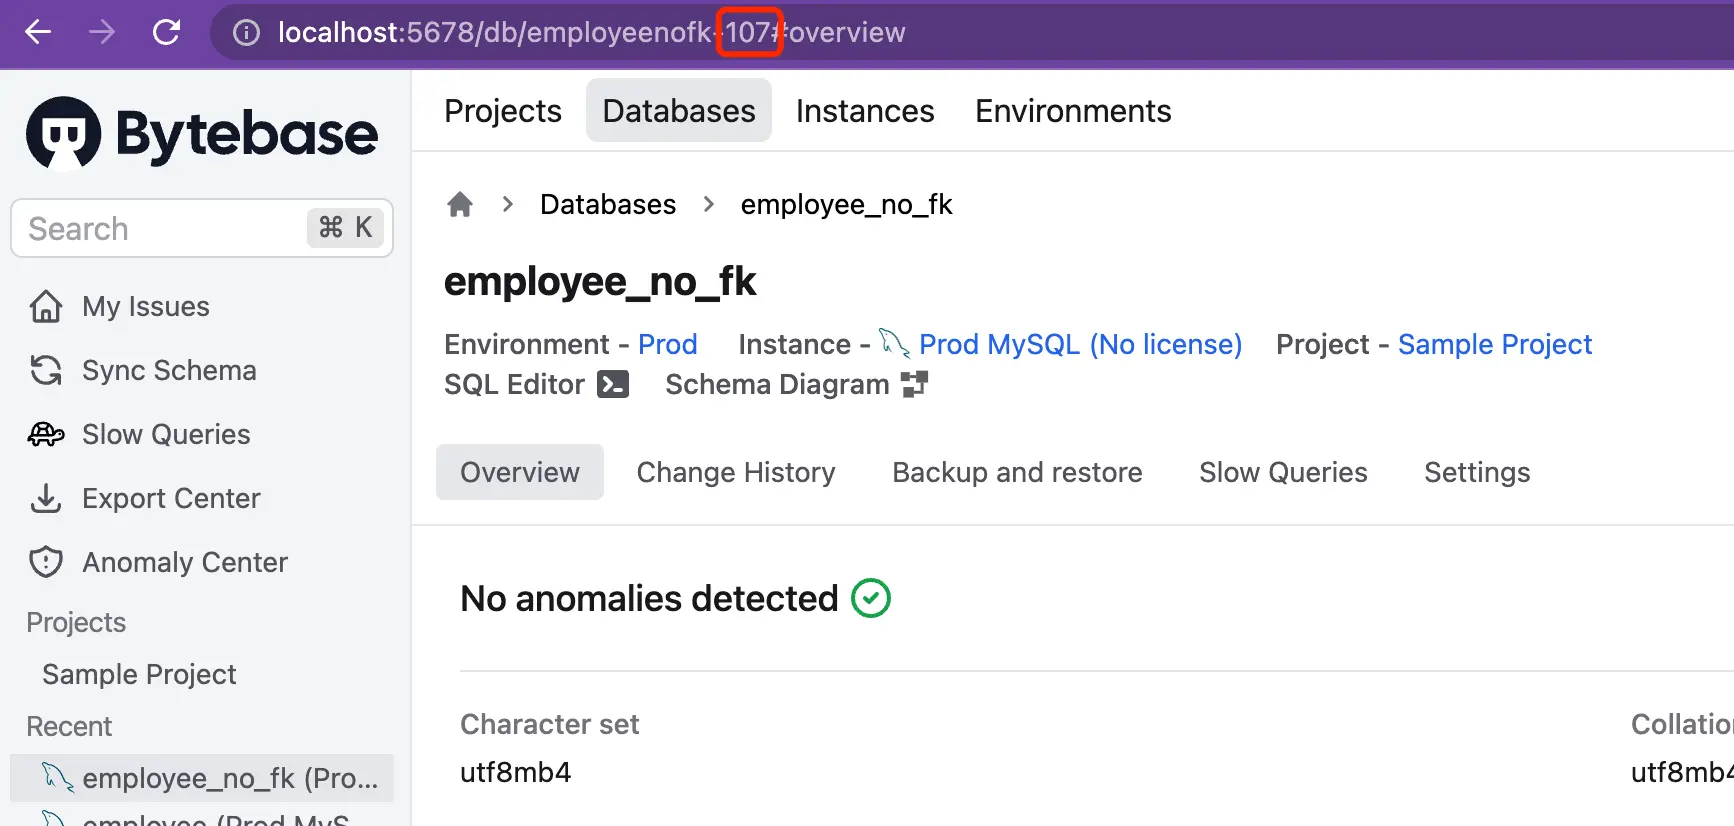
Task: Open the Schema Diagram icon
Action: (914, 384)
